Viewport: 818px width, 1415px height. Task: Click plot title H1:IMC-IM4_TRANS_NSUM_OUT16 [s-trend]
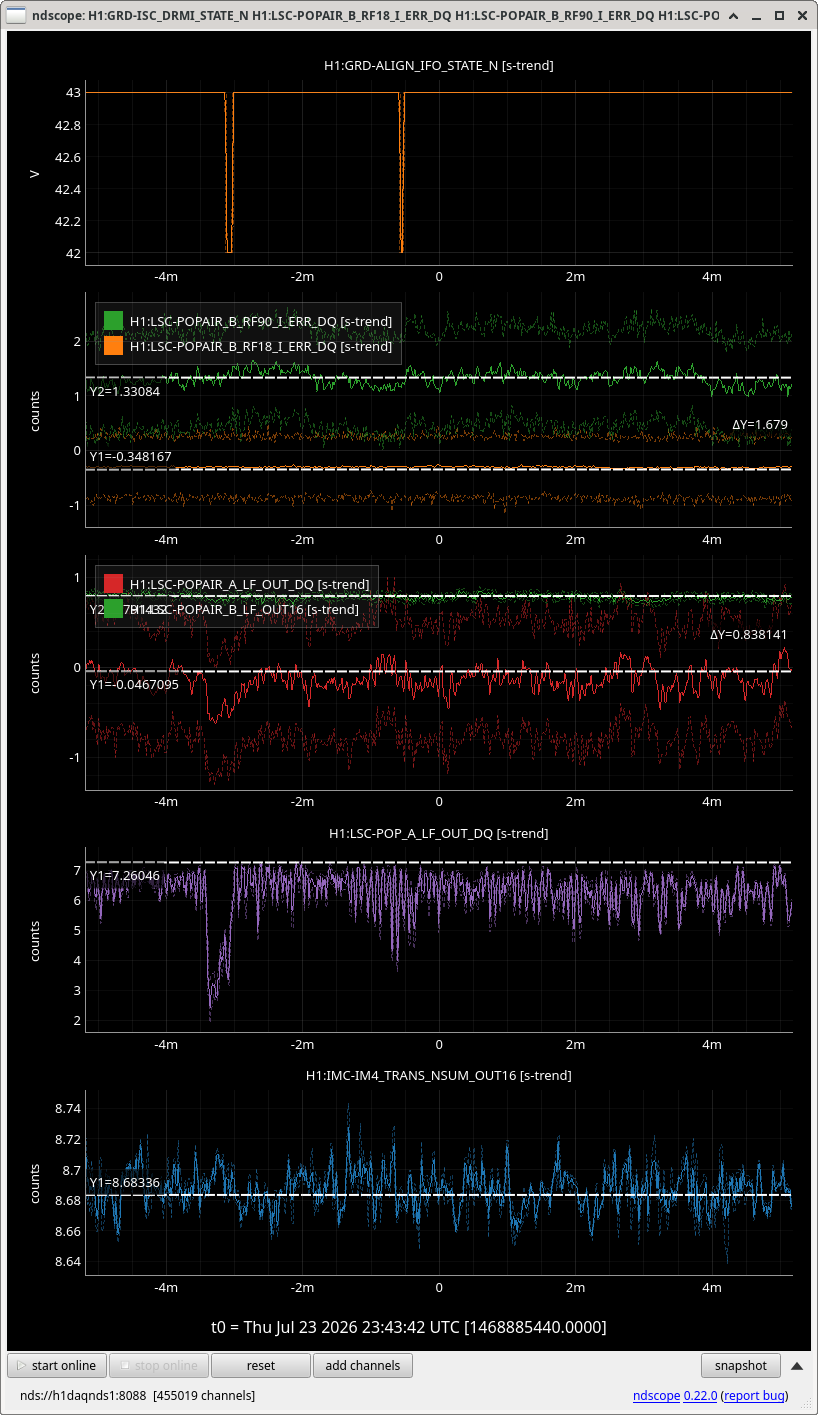pos(439,1075)
